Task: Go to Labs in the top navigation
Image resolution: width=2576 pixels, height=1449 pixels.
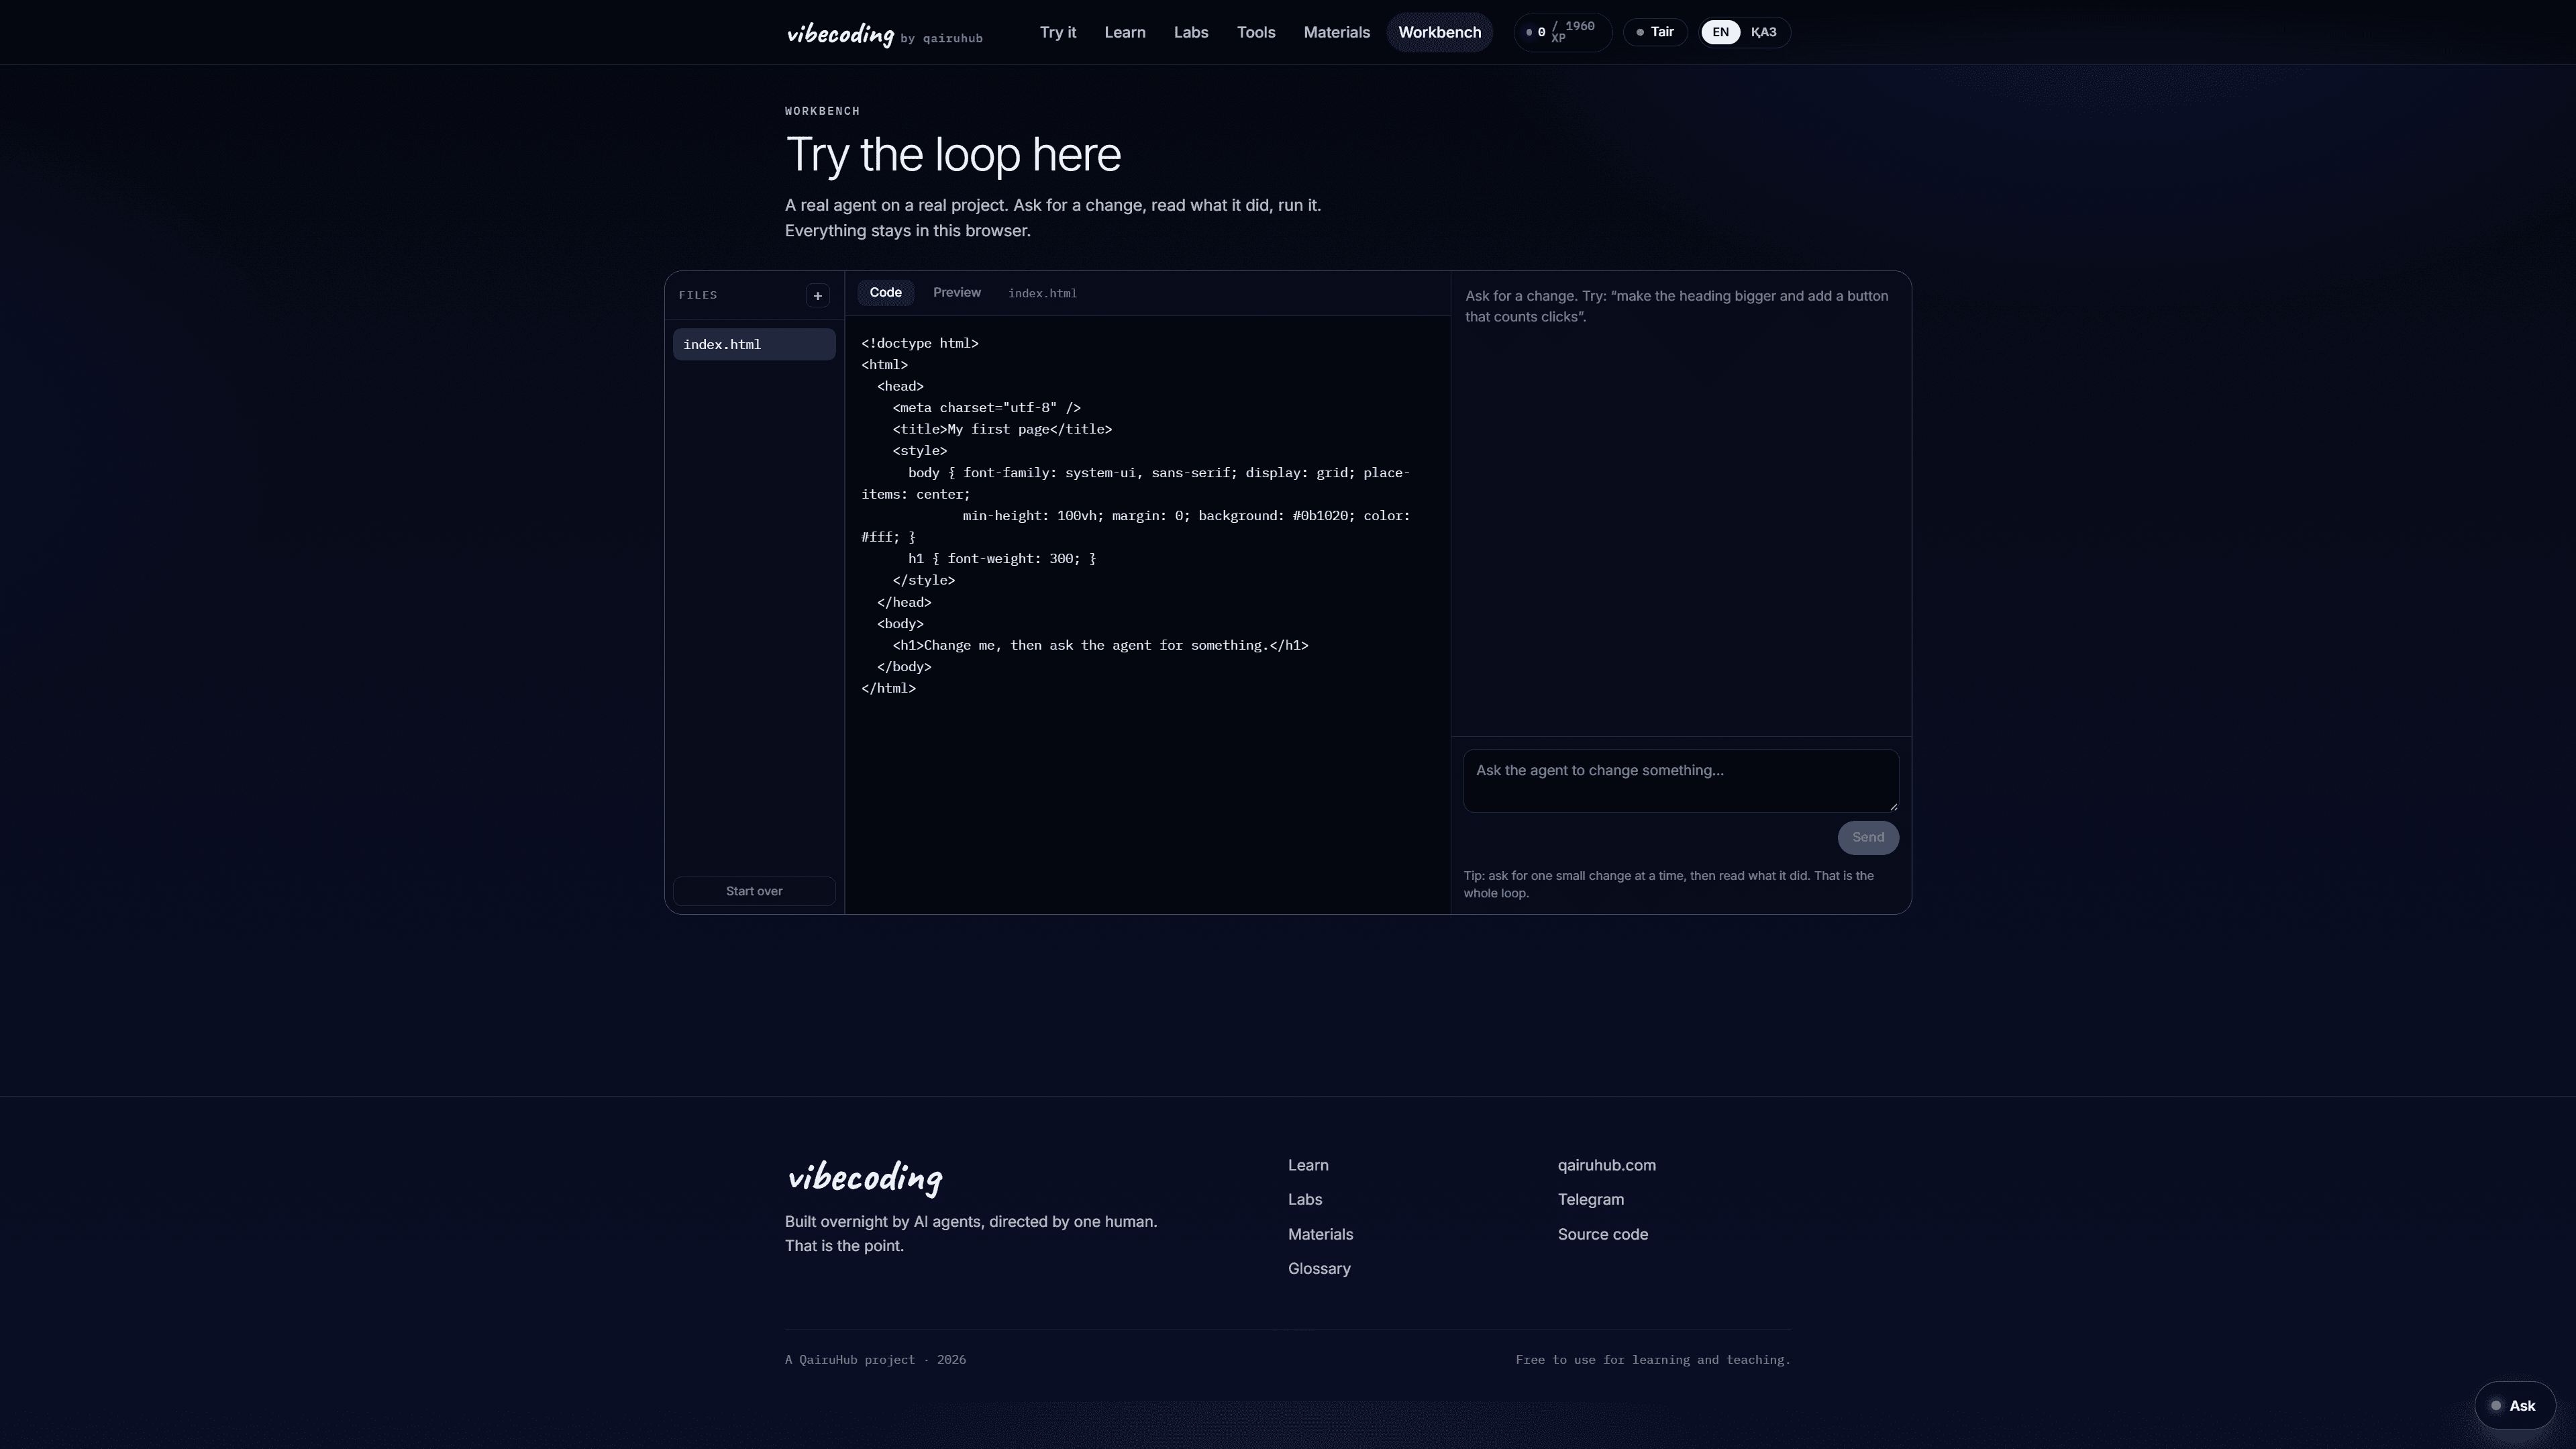Action: tap(1191, 32)
